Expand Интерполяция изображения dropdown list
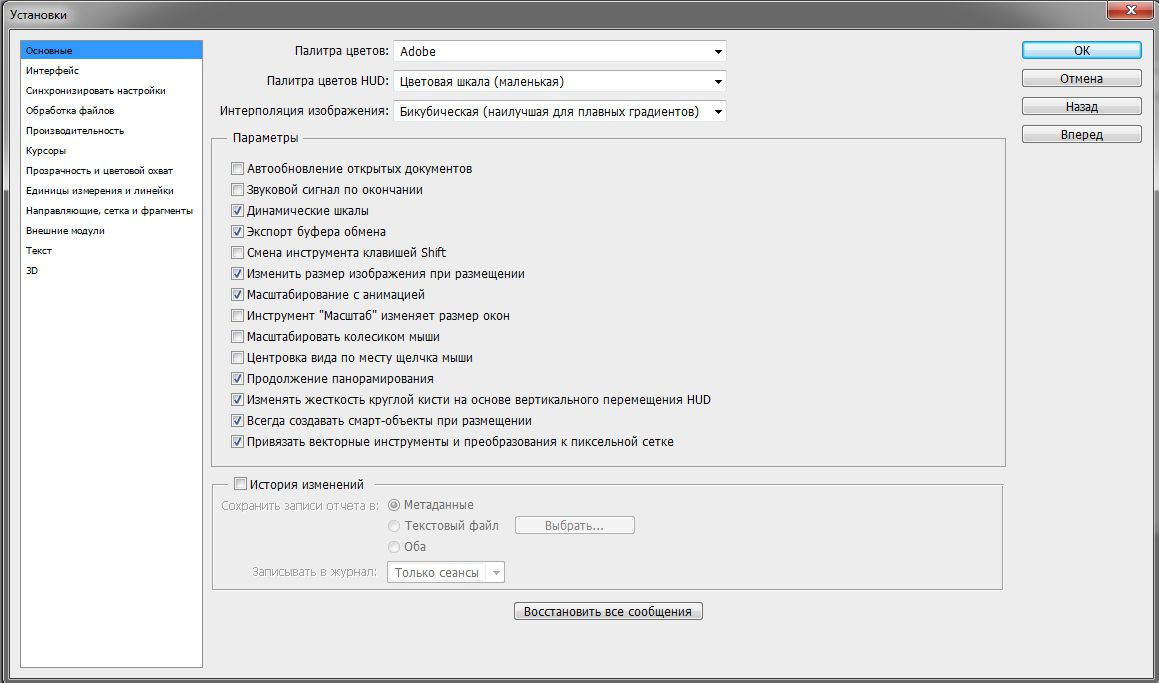 coord(560,112)
